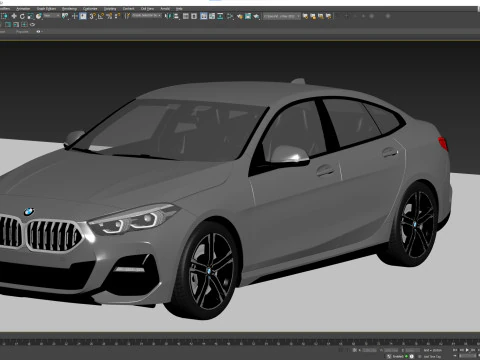Open the Schematic View icon
The height and width of the screenshot is (360, 480).
(x=220, y=16)
